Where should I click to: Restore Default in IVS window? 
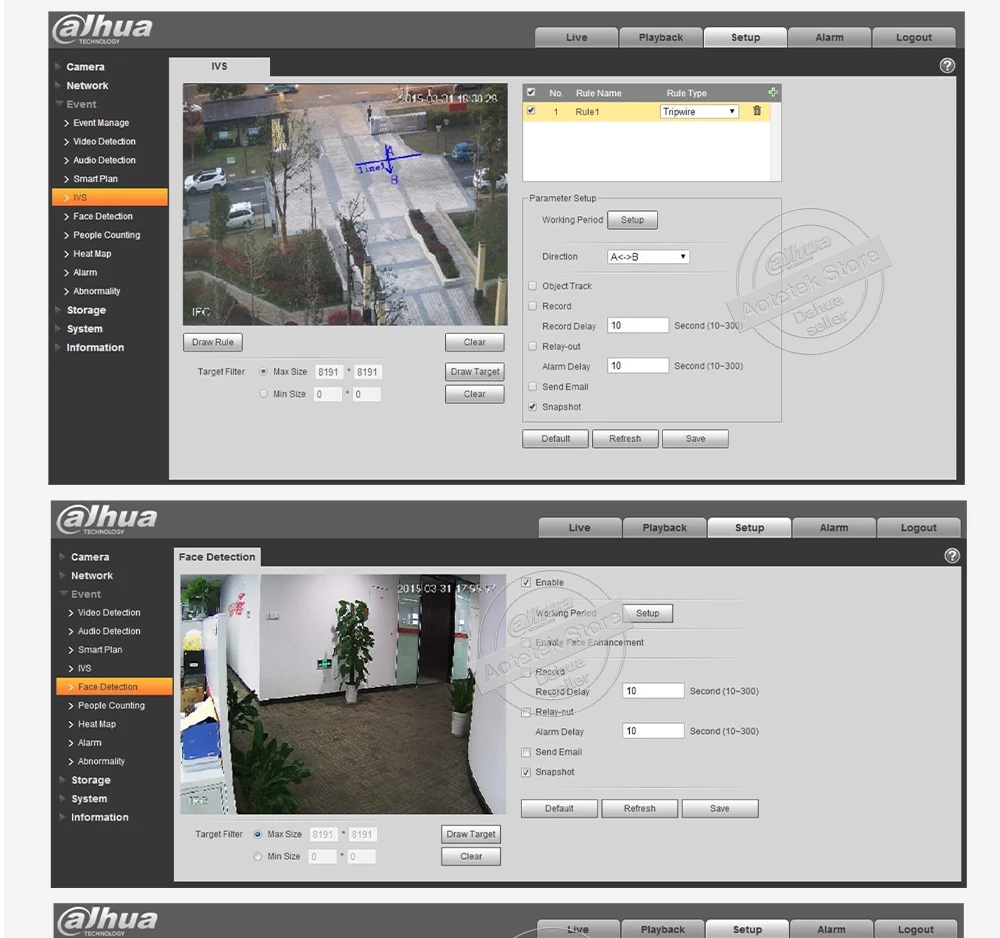555,439
